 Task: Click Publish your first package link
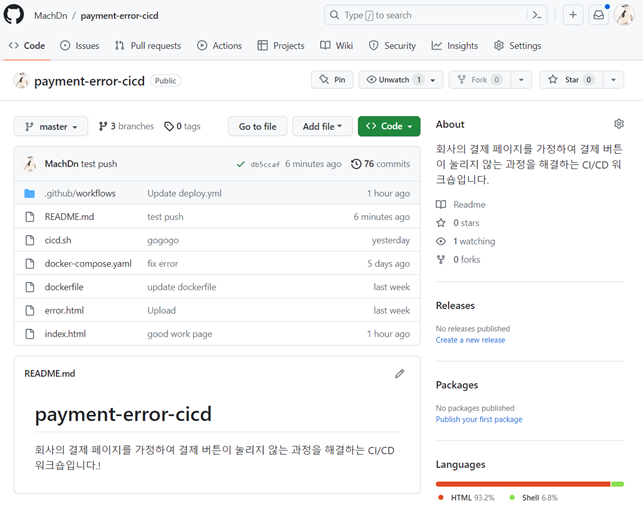[x=479, y=419]
